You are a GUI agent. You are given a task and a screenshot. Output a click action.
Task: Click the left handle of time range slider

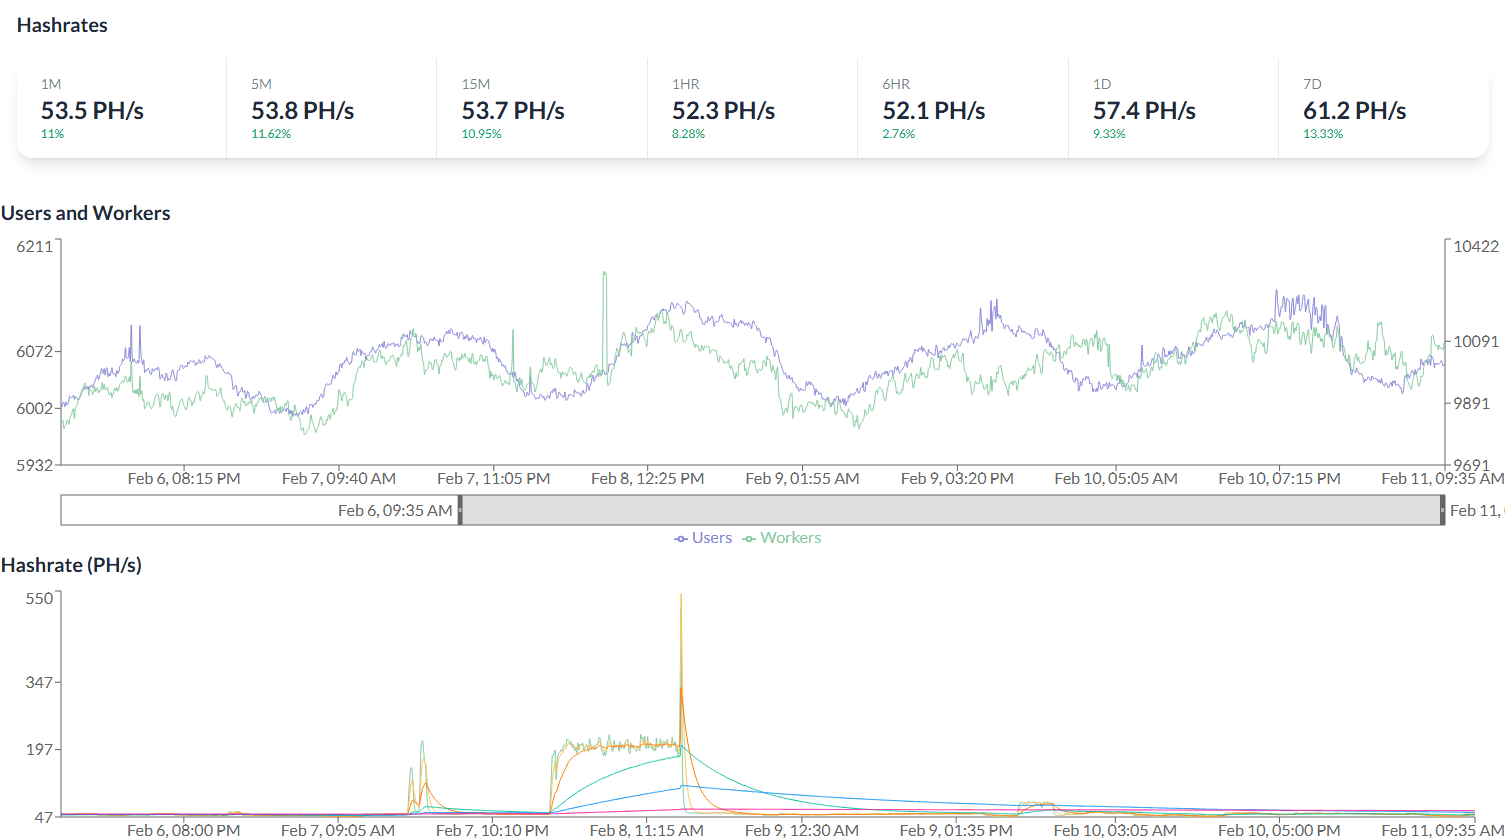coord(461,510)
